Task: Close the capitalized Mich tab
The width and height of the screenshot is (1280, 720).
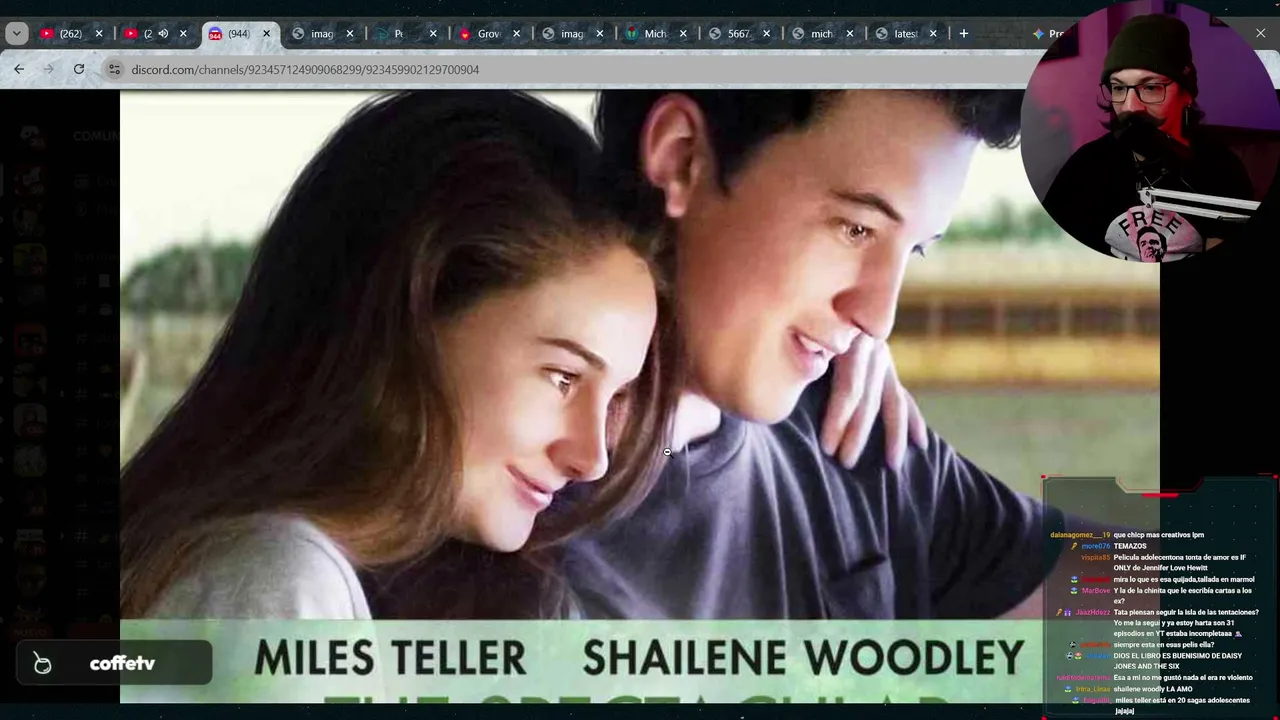Action: click(x=683, y=33)
